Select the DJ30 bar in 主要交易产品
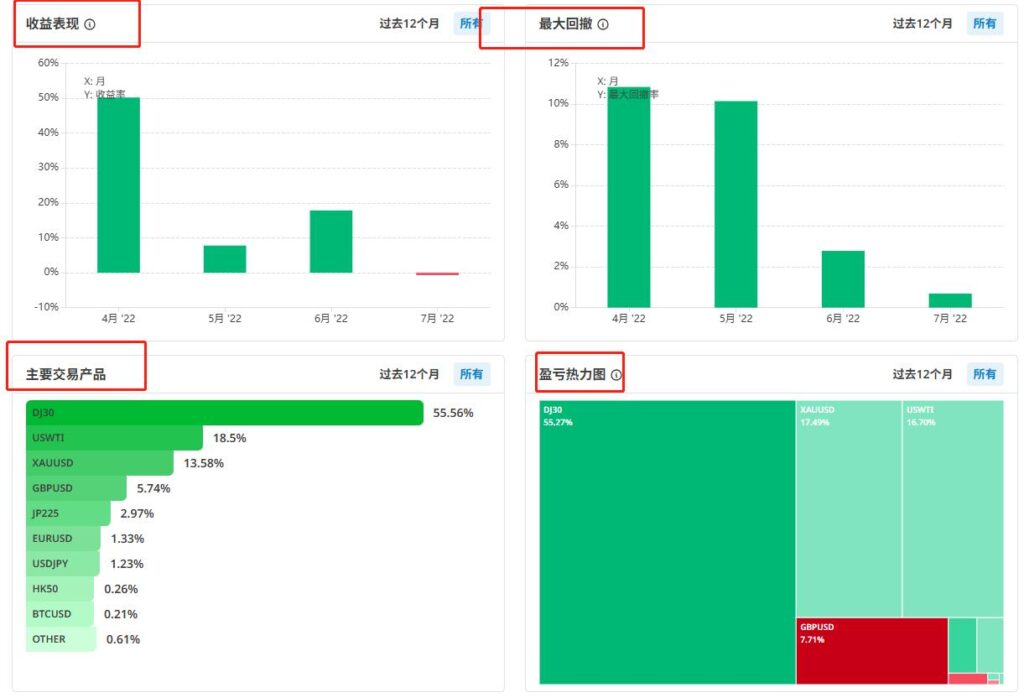The height and width of the screenshot is (698, 1024). (x=225, y=412)
